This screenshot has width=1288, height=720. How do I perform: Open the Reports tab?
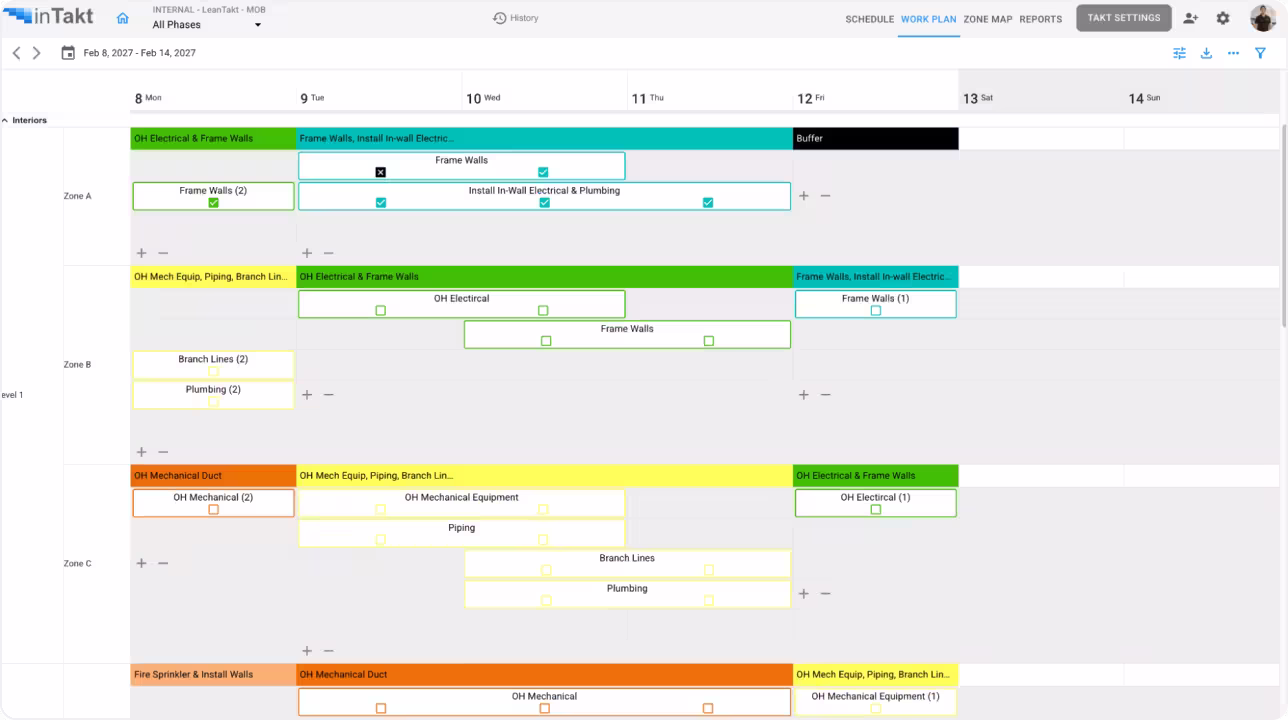[x=1041, y=19]
